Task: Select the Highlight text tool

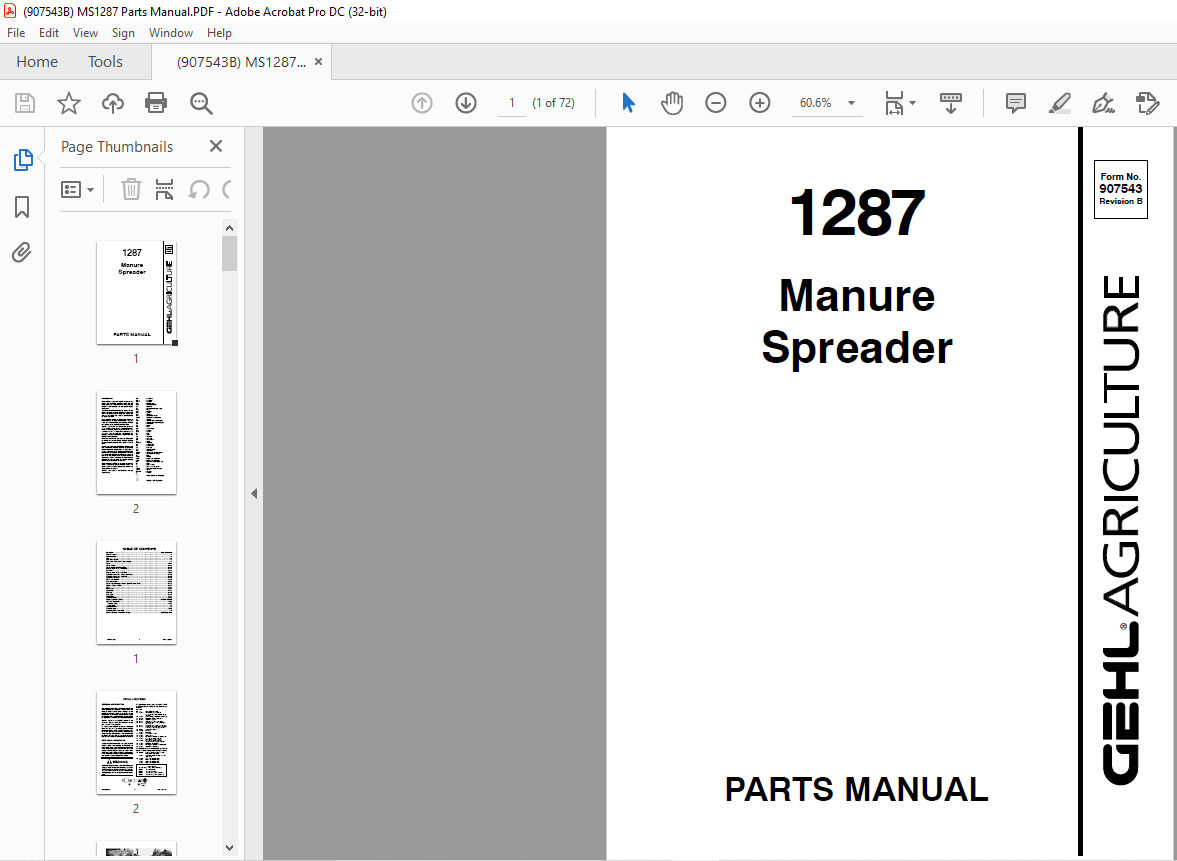Action: pyautogui.click(x=1059, y=103)
